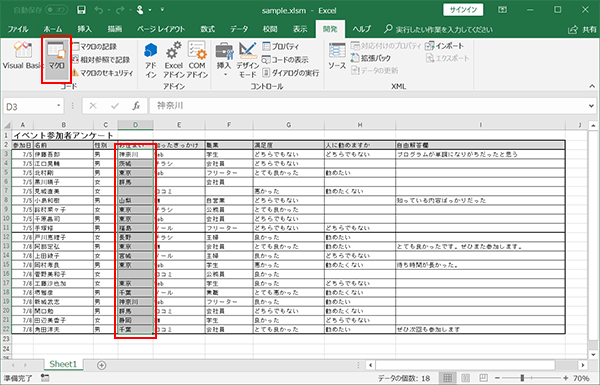Switch to the ホーム tab

coord(53,29)
